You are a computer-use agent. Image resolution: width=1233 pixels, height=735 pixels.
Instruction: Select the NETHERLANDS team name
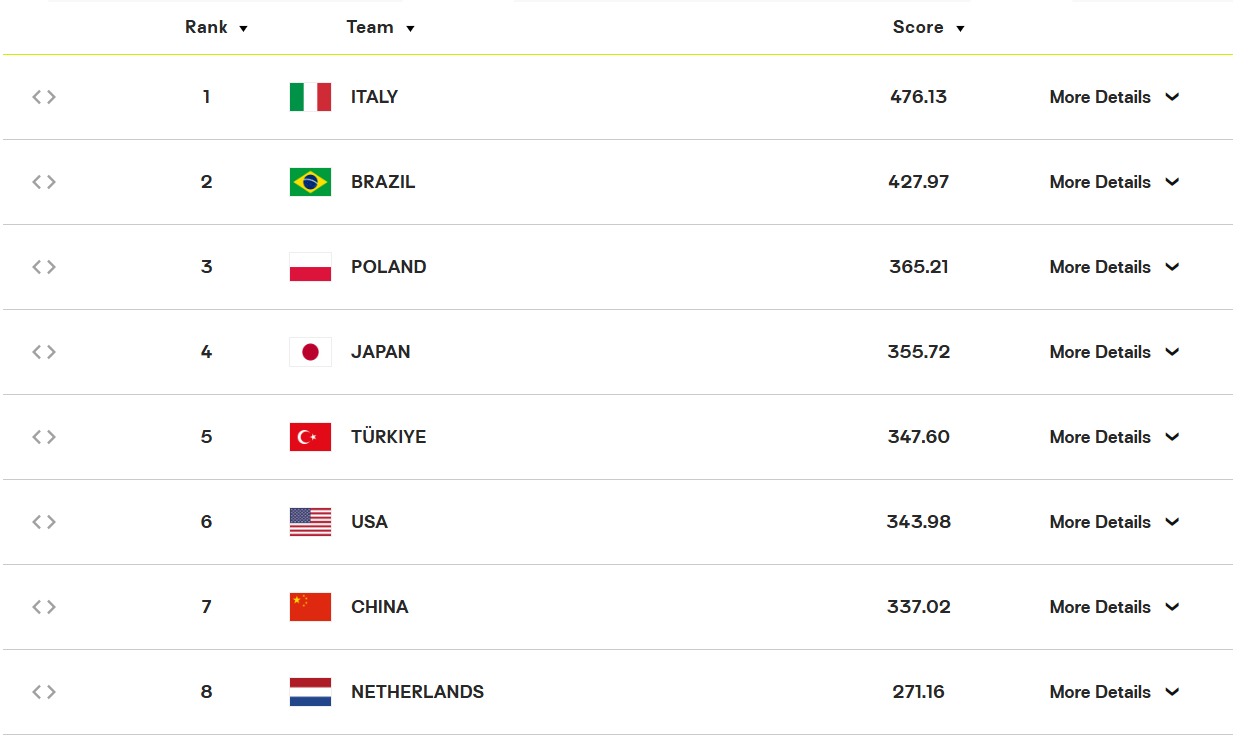click(x=417, y=692)
